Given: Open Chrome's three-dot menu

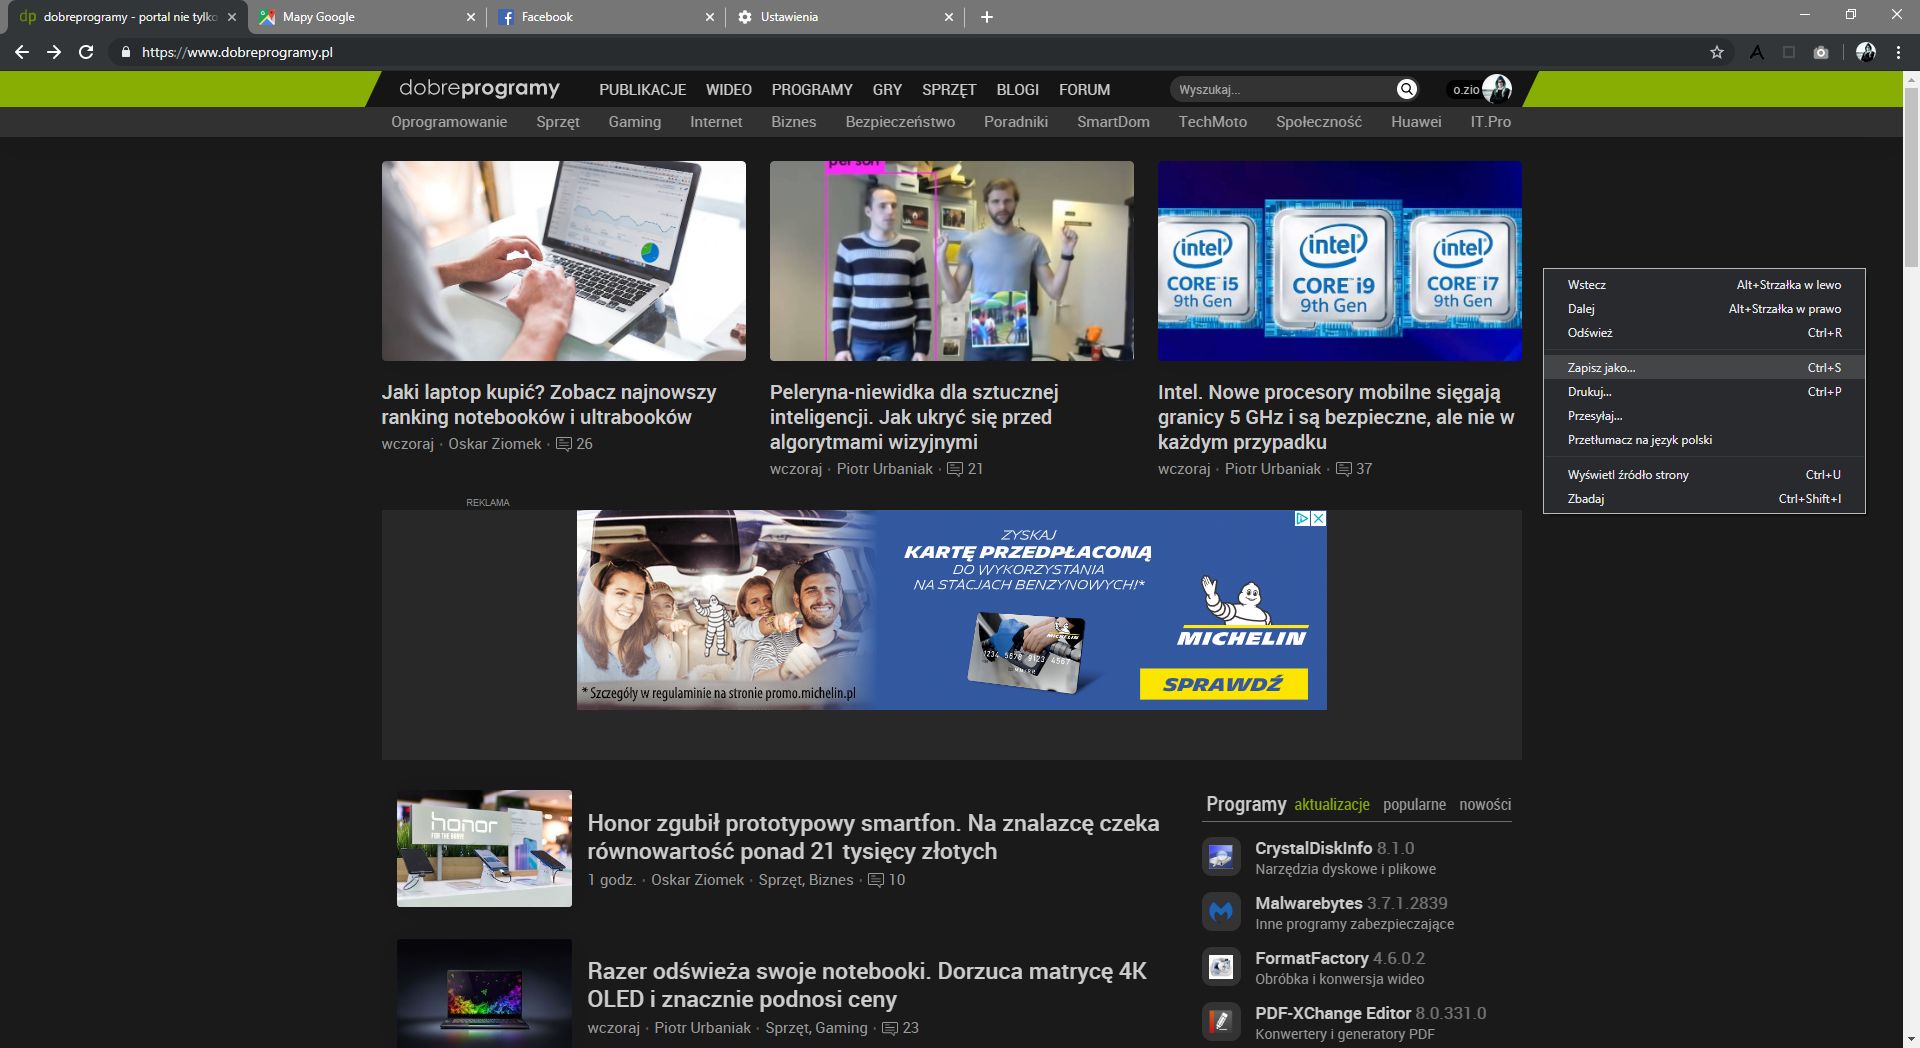Looking at the screenshot, I should (1897, 52).
